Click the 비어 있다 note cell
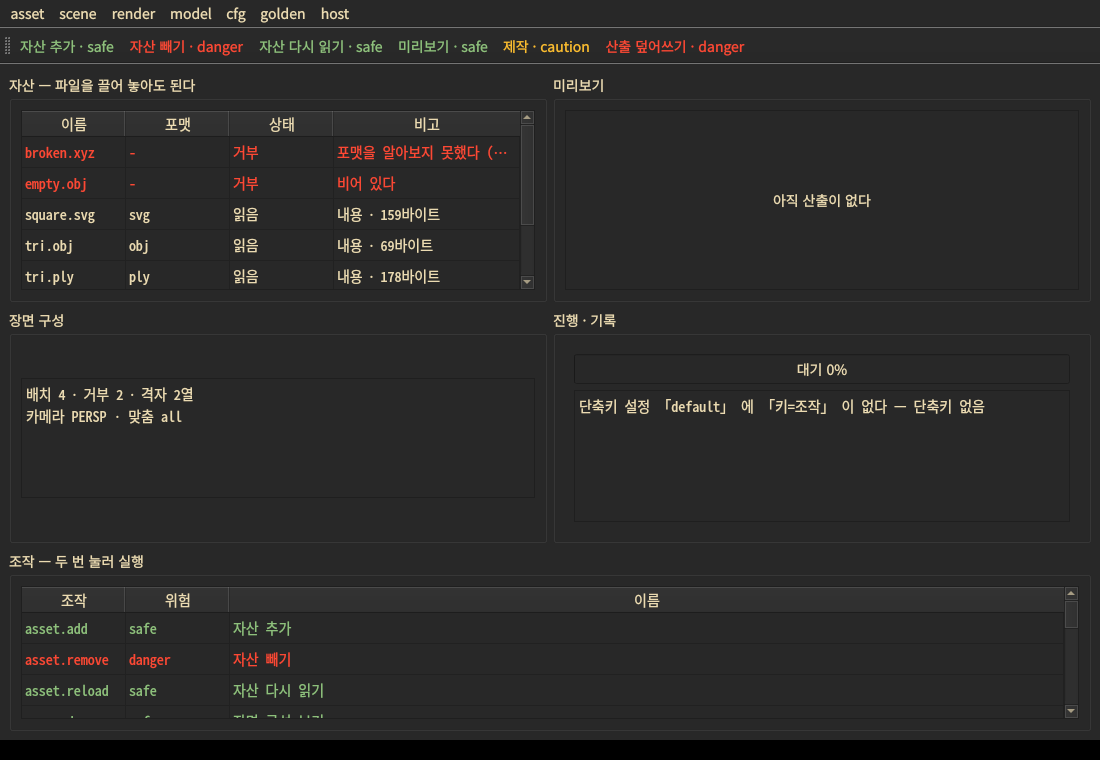 (427, 183)
